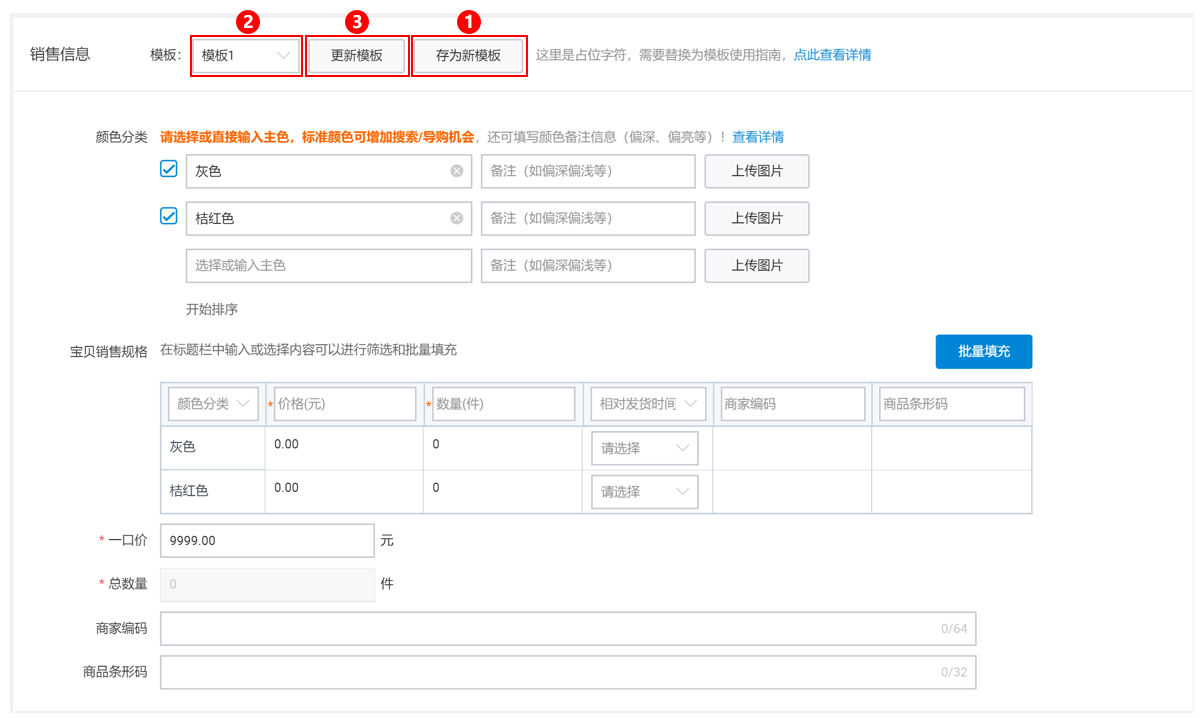Screen dimensions: 1202x718
Task: Click the 更新模板 button
Action: [357, 56]
